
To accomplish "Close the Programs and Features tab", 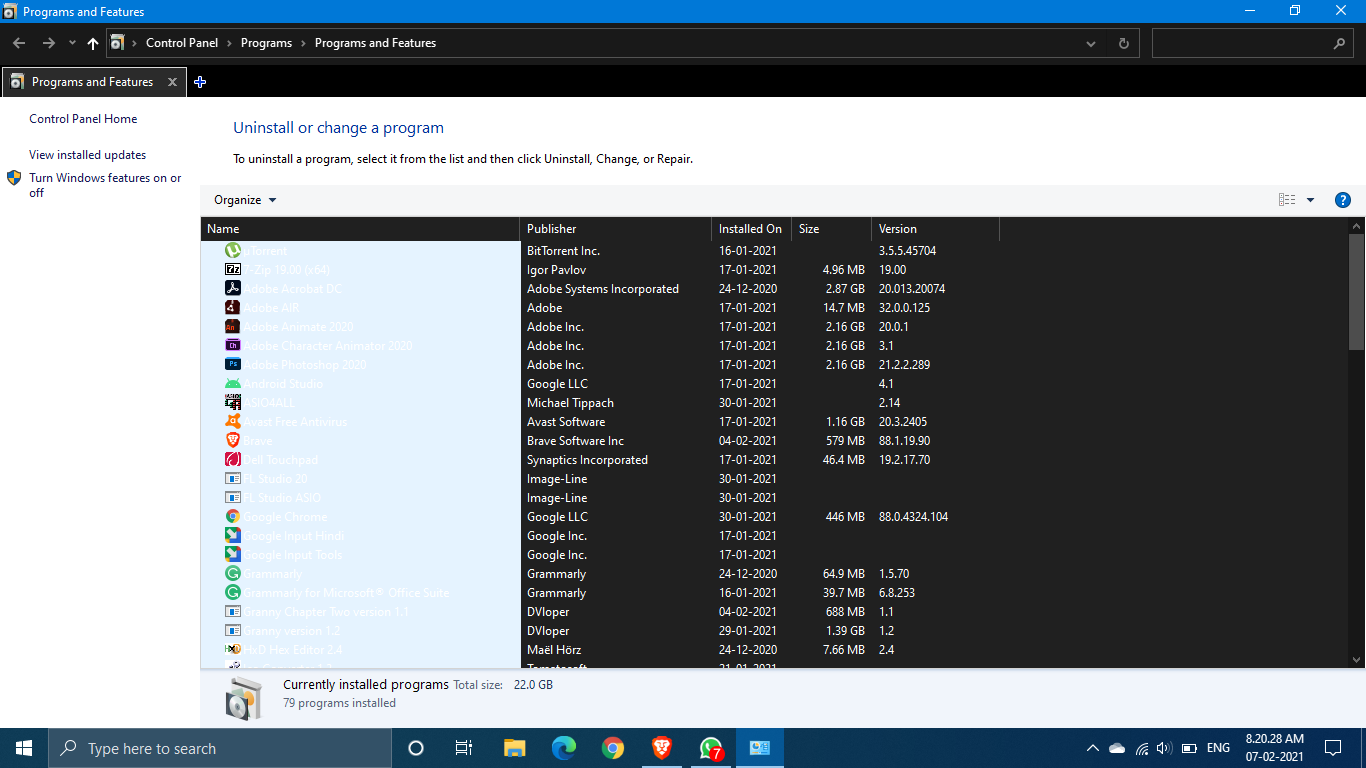I will (172, 82).
